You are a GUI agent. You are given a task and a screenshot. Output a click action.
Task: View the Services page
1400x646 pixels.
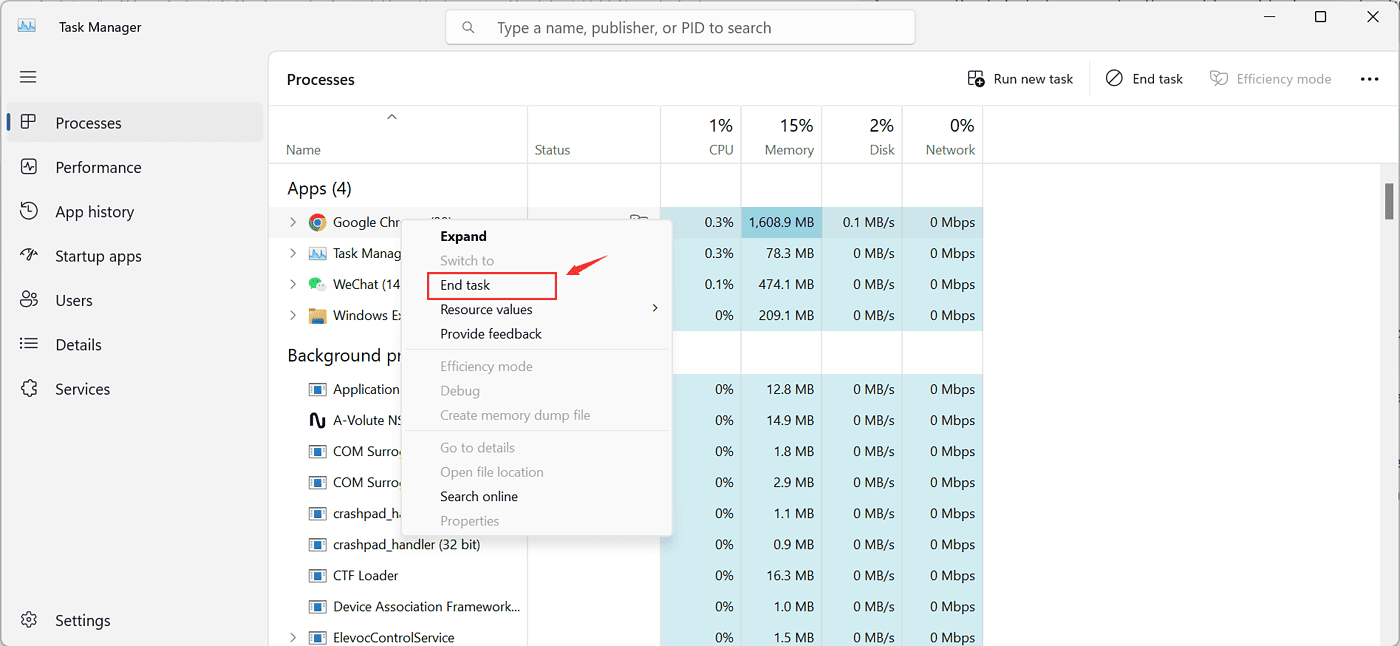135,389
